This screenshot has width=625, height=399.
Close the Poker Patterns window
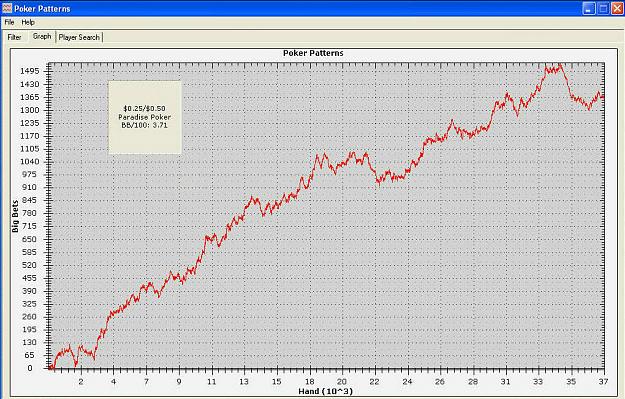click(x=618, y=8)
